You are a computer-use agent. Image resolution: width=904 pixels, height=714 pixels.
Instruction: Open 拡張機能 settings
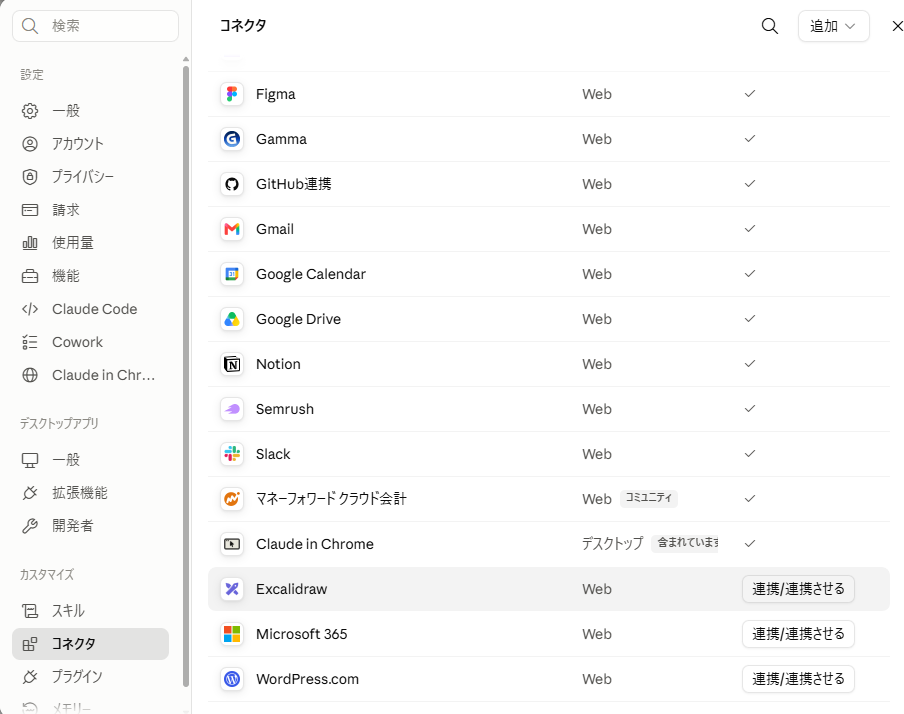click(x=91, y=493)
